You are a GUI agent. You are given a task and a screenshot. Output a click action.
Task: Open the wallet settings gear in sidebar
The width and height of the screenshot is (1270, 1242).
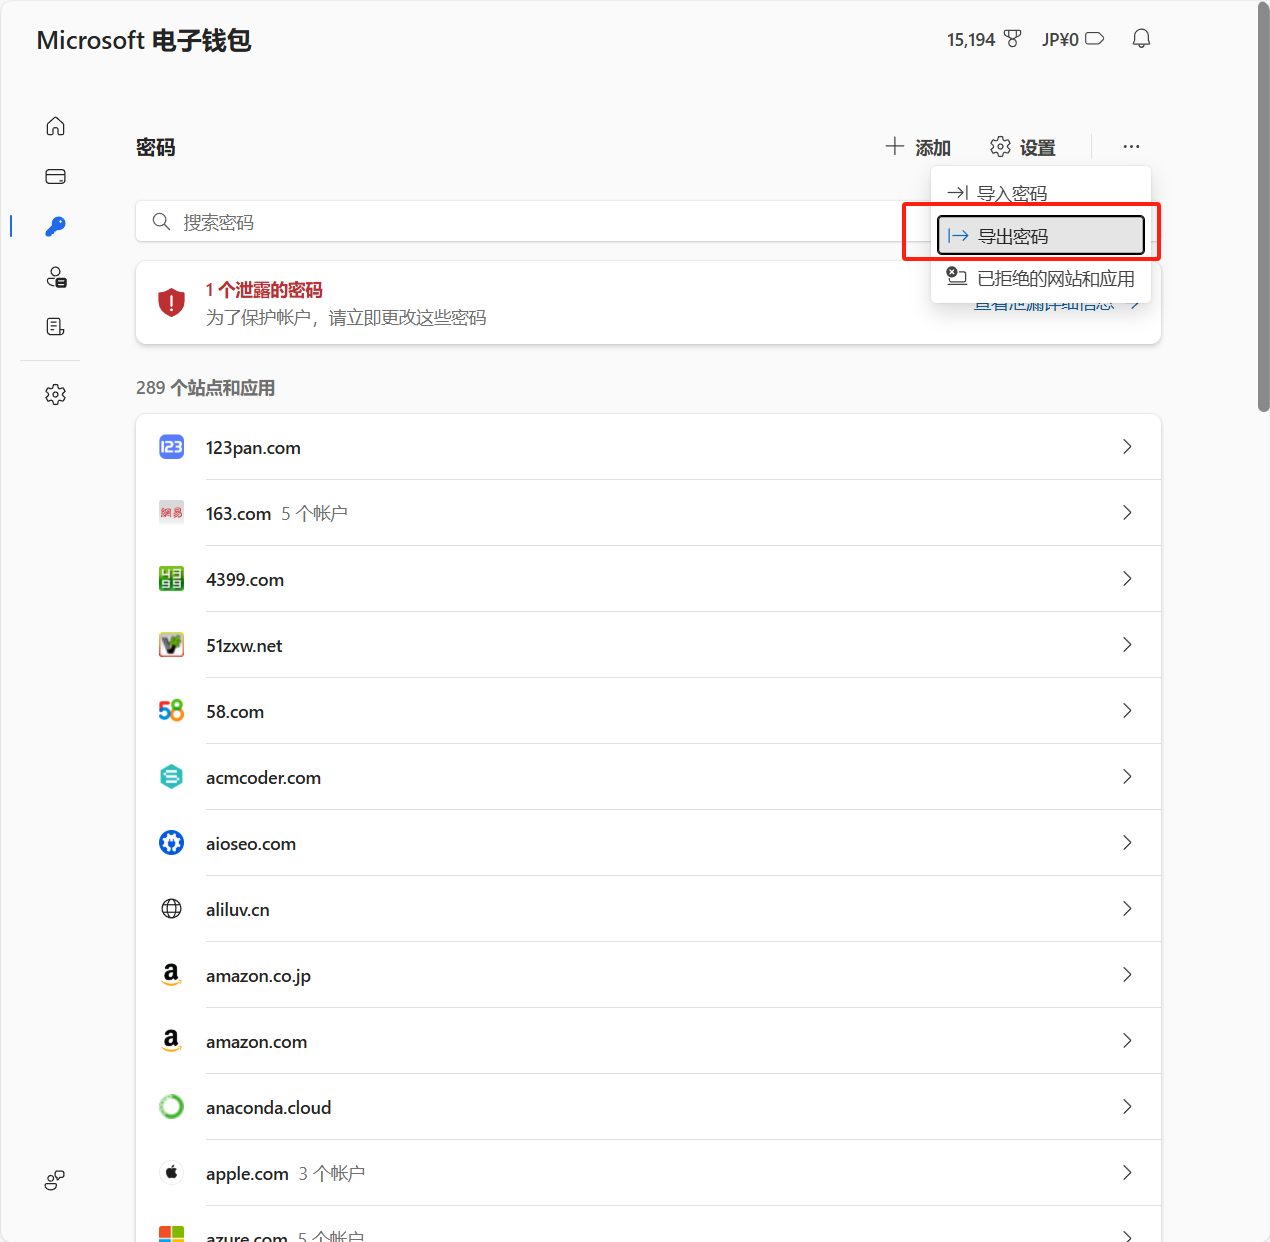click(x=56, y=394)
